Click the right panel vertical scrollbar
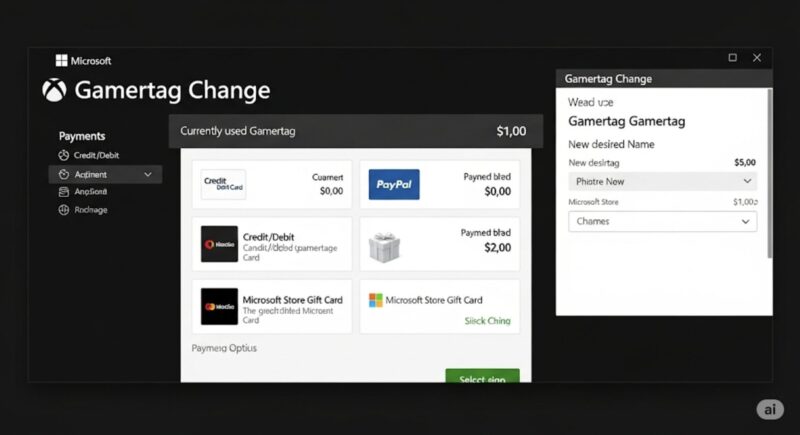The width and height of the screenshot is (800, 435). coord(770,173)
